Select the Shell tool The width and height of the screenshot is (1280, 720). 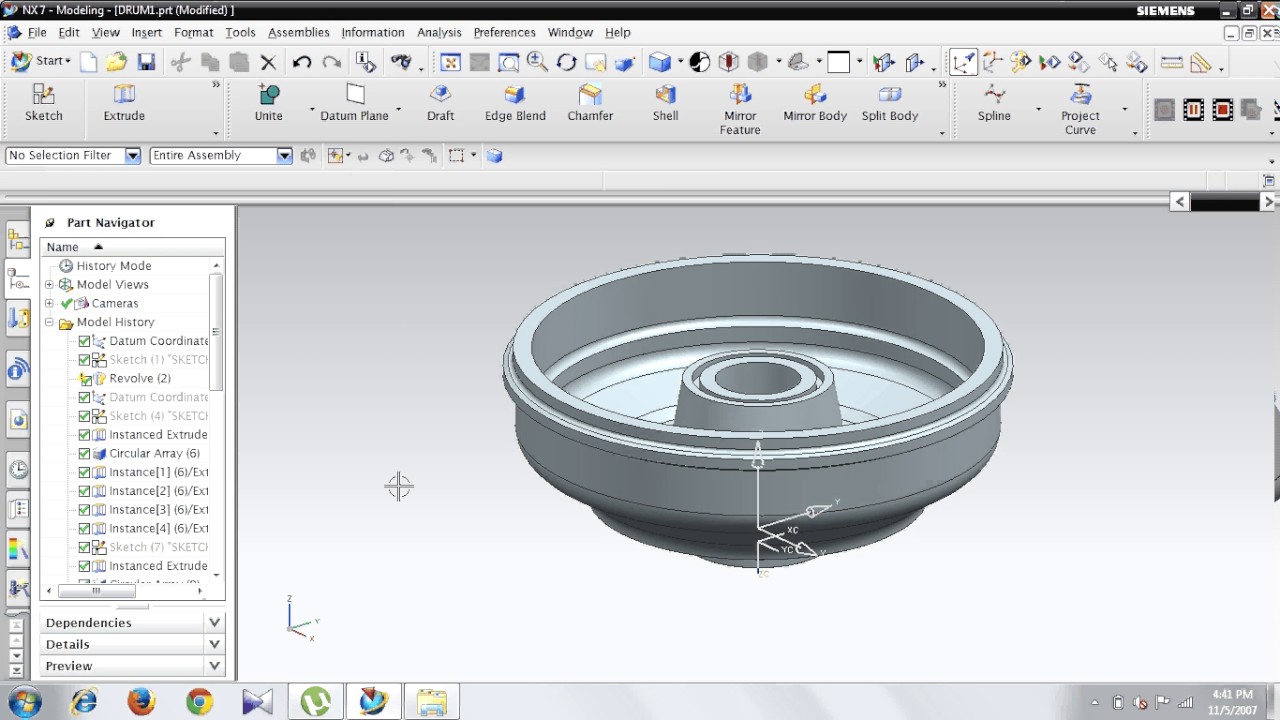click(x=665, y=103)
